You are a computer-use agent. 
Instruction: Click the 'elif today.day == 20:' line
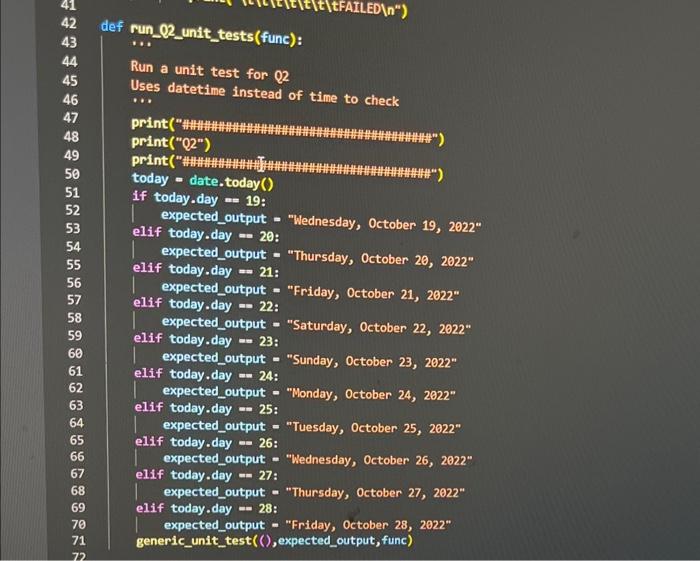pos(206,234)
